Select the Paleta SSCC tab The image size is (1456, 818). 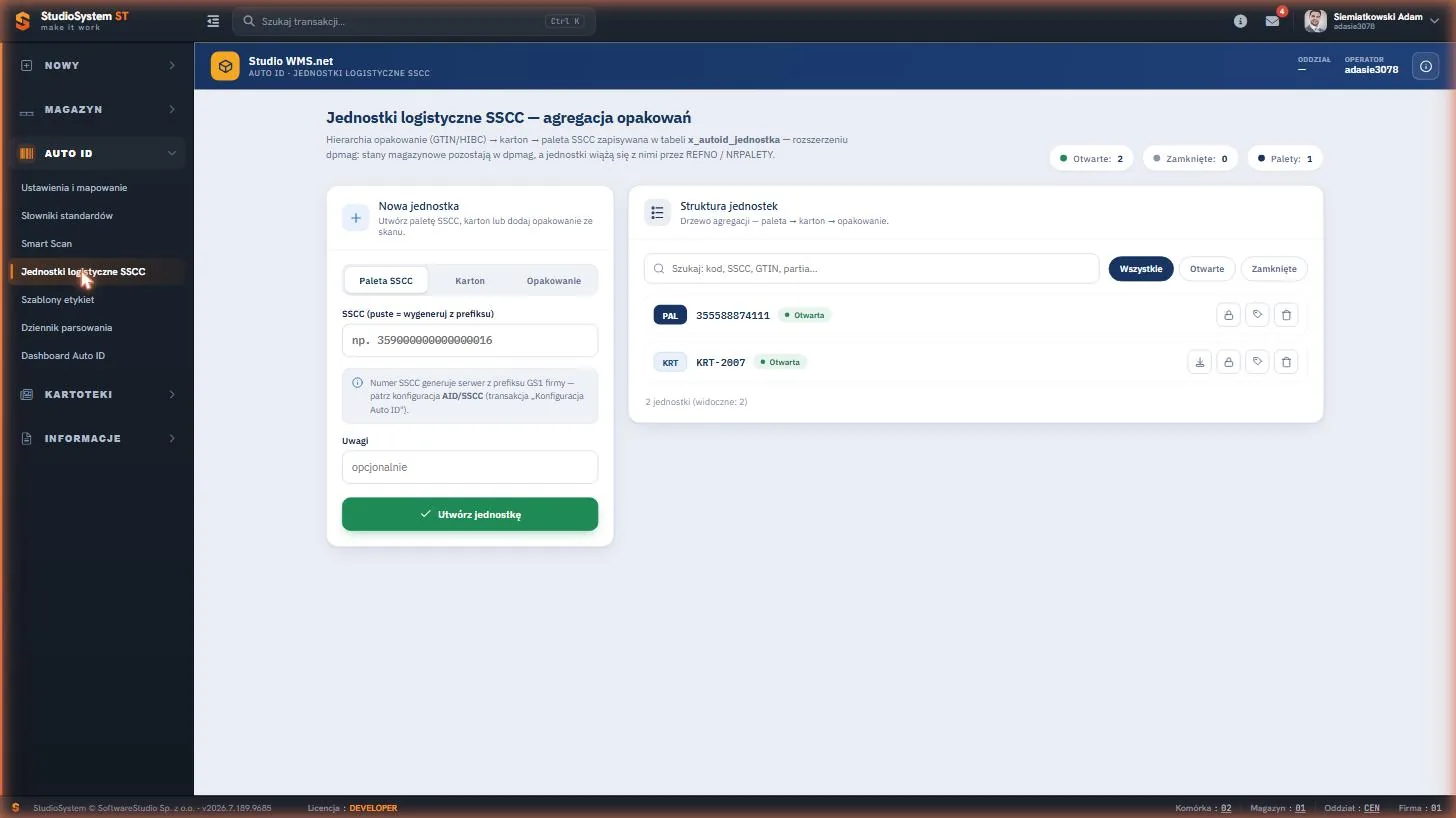click(386, 280)
